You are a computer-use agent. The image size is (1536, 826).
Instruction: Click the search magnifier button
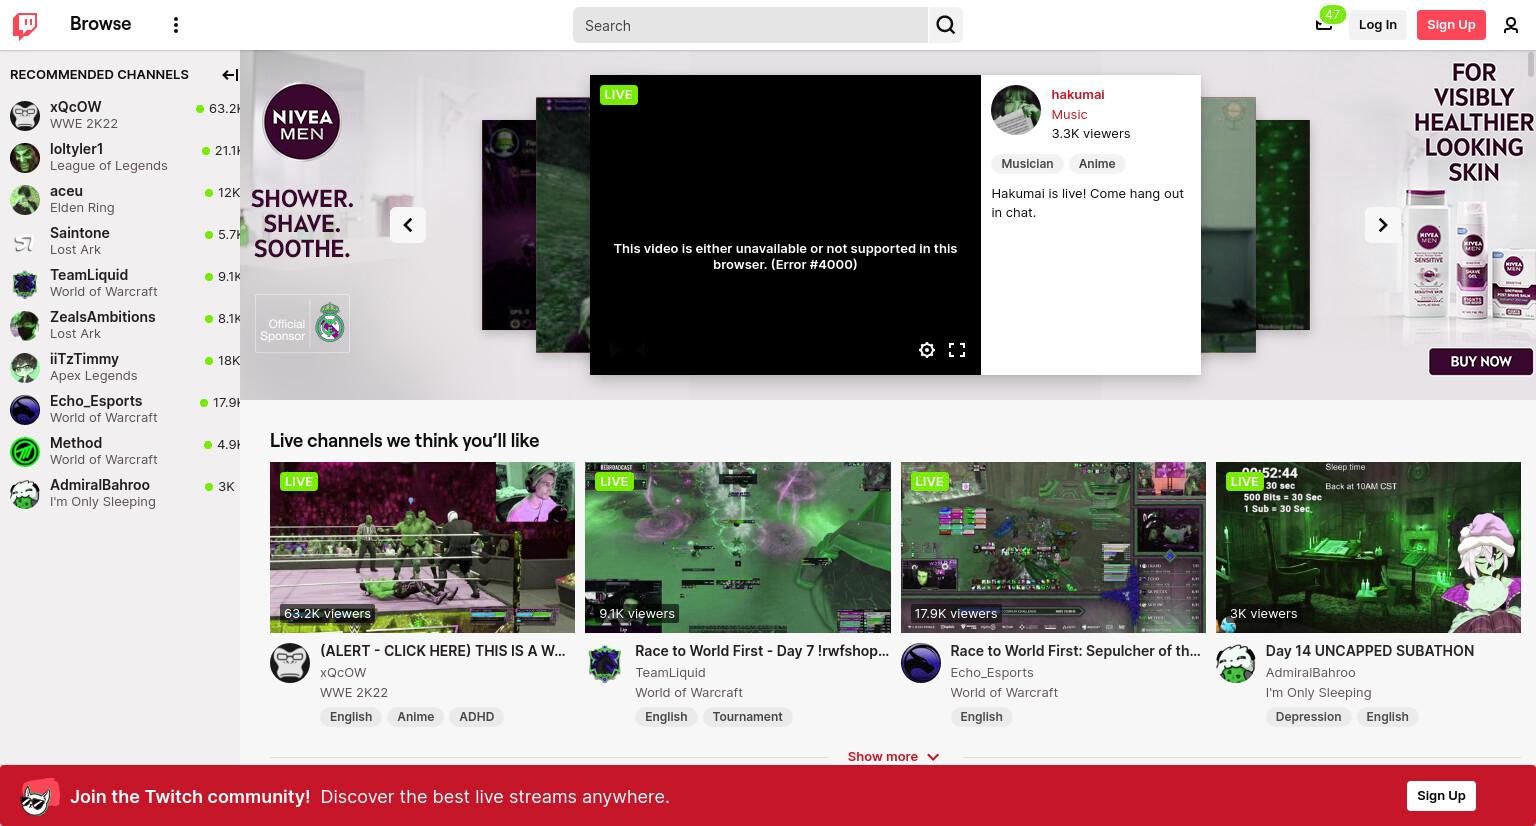[945, 25]
